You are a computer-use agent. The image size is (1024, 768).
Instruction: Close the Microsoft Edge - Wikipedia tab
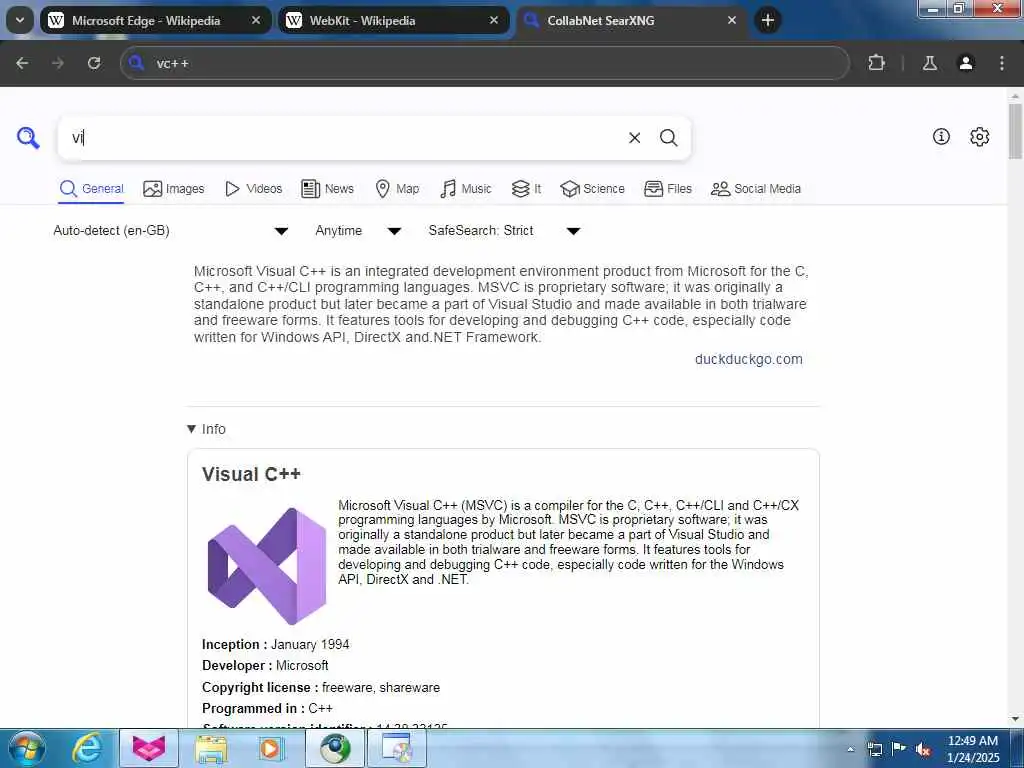(x=256, y=20)
